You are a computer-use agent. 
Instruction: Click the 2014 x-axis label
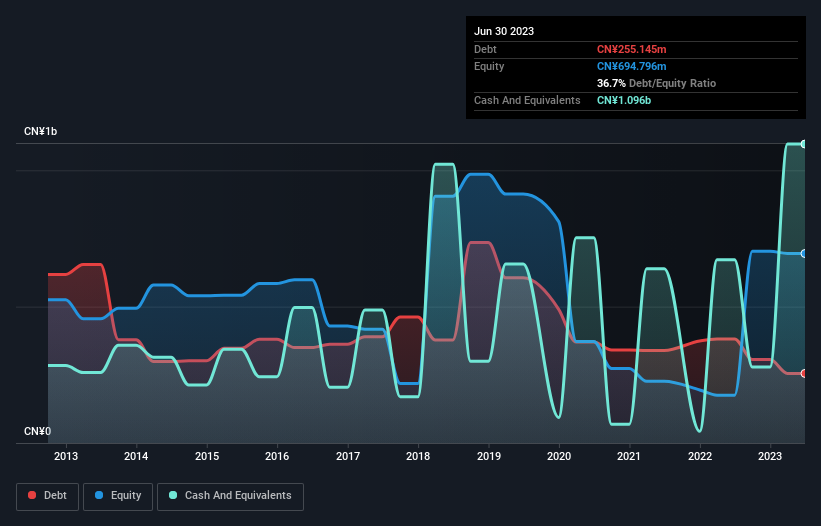click(x=136, y=456)
